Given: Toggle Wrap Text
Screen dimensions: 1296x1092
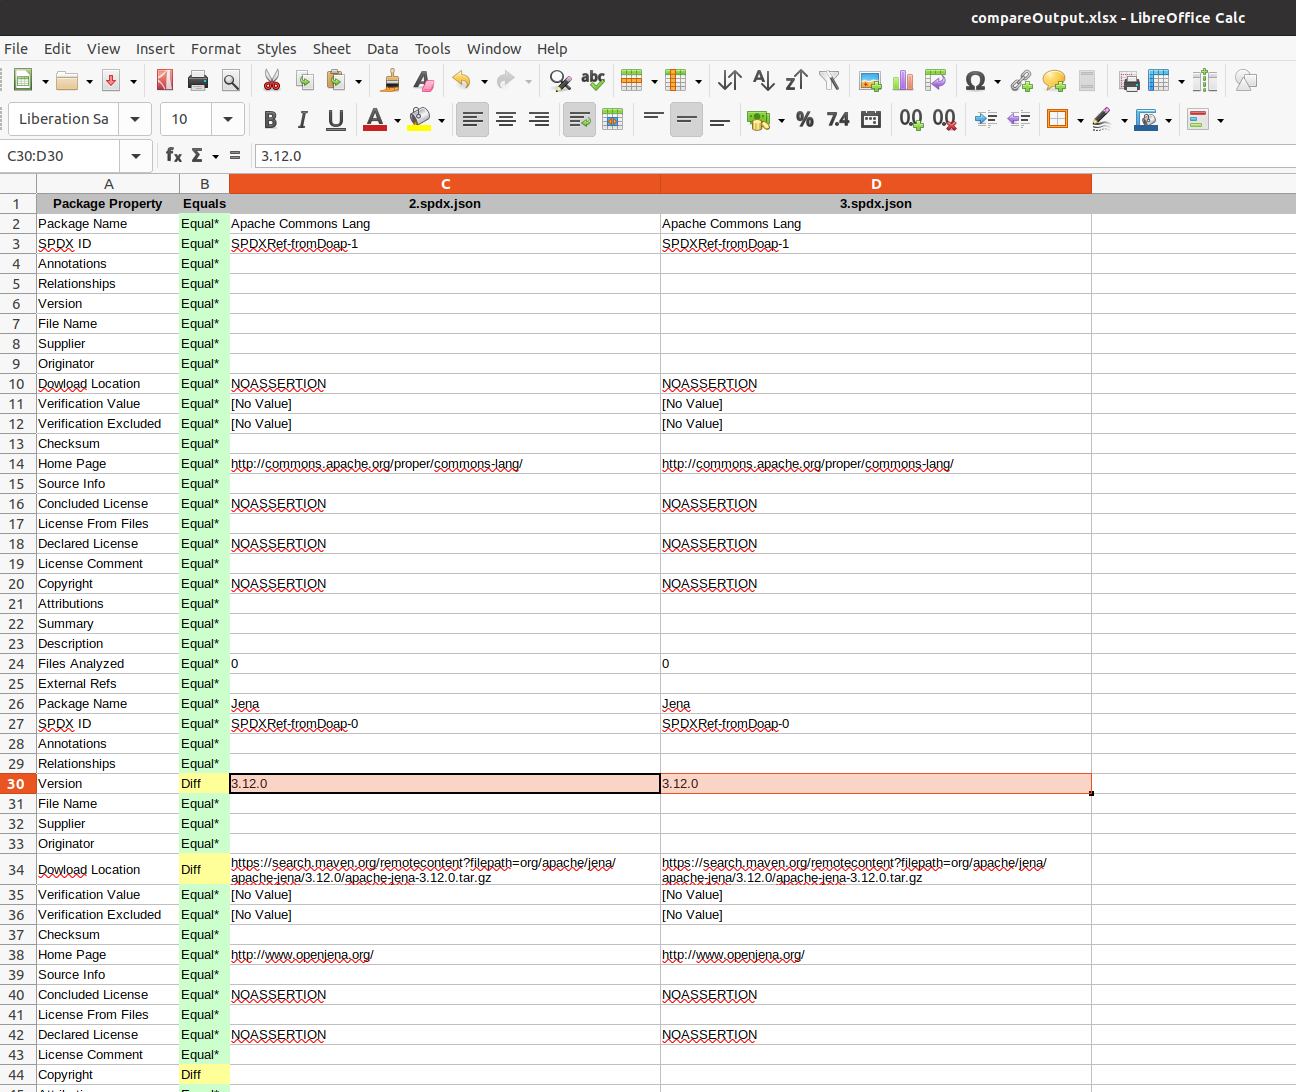Looking at the screenshot, I should pos(580,120).
